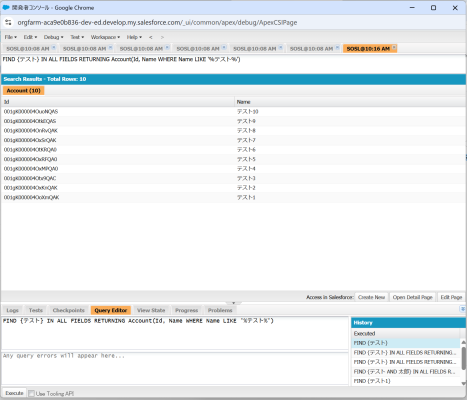The width and height of the screenshot is (467, 400).
Task: Switch to the Problems tab
Action: (x=220, y=310)
